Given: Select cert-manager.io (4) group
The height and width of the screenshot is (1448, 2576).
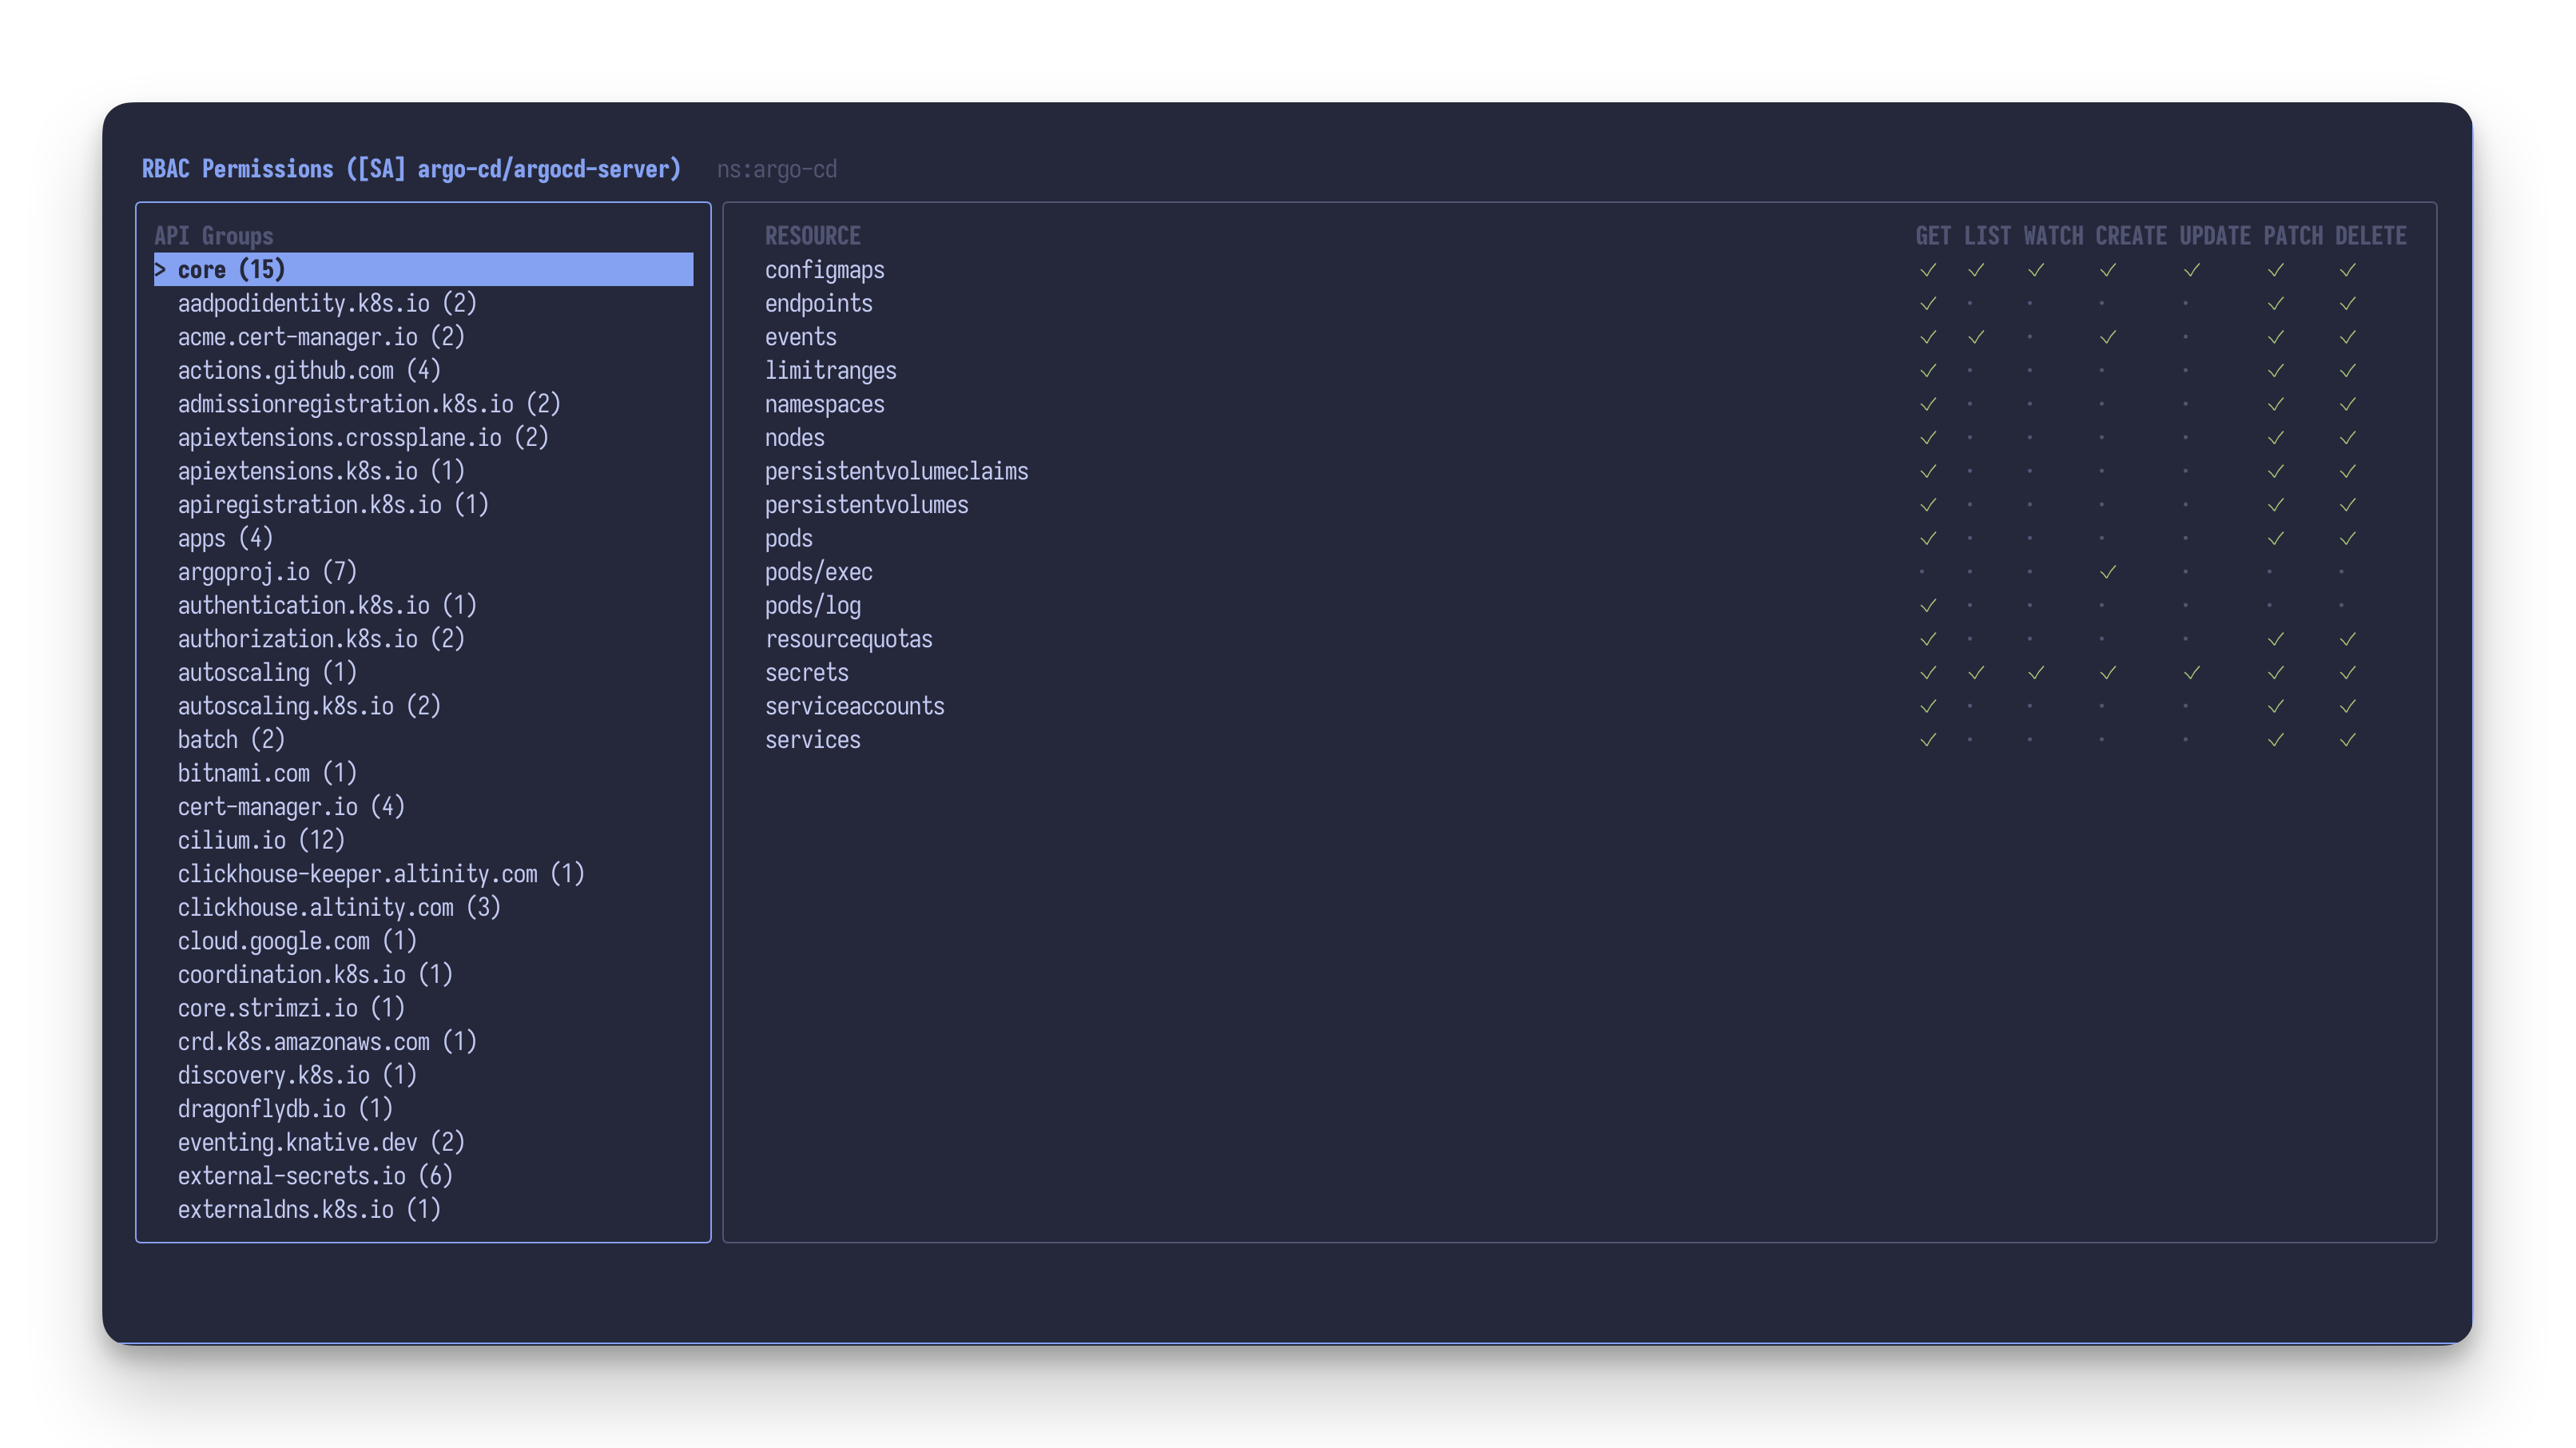Looking at the screenshot, I should pyautogui.click(x=291, y=806).
